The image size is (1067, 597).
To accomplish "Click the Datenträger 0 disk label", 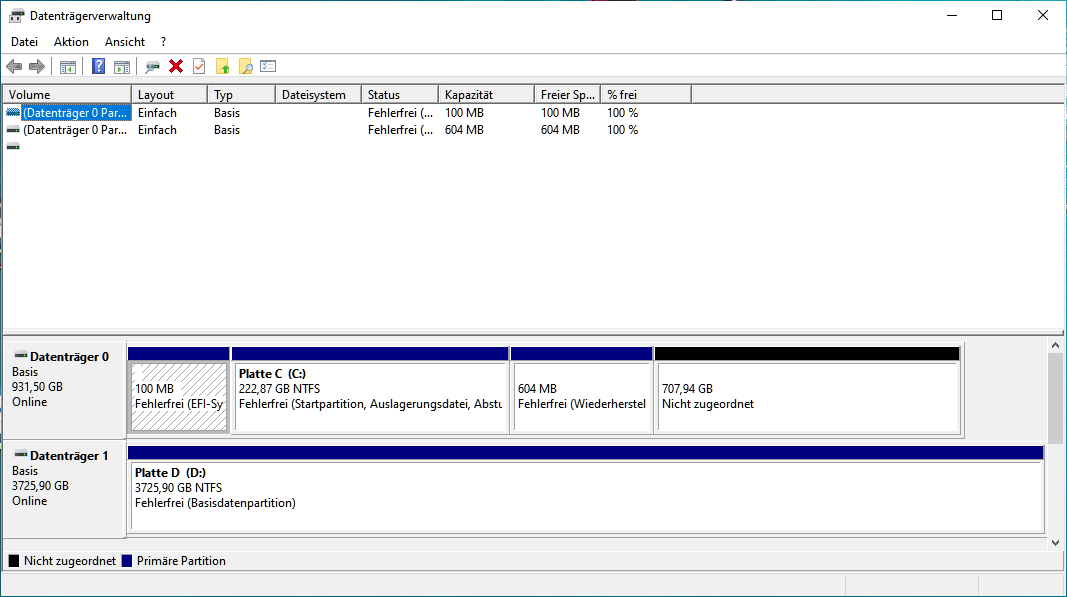I will 66,356.
